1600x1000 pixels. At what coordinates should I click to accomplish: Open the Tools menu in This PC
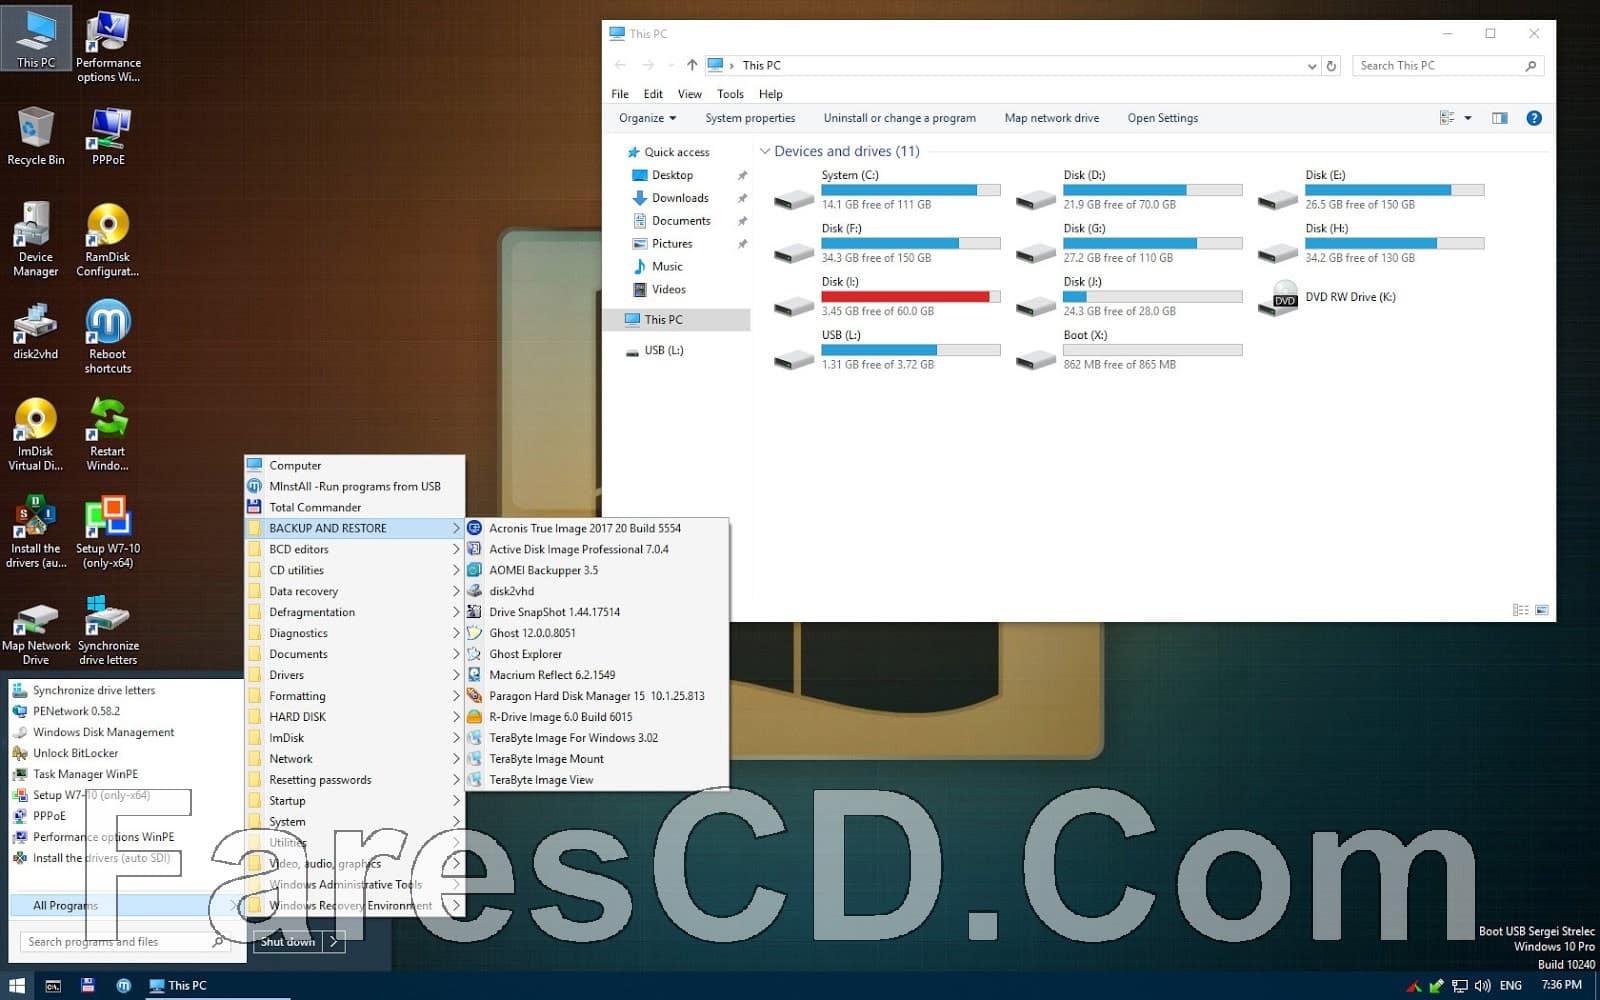[x=730, y=94]
